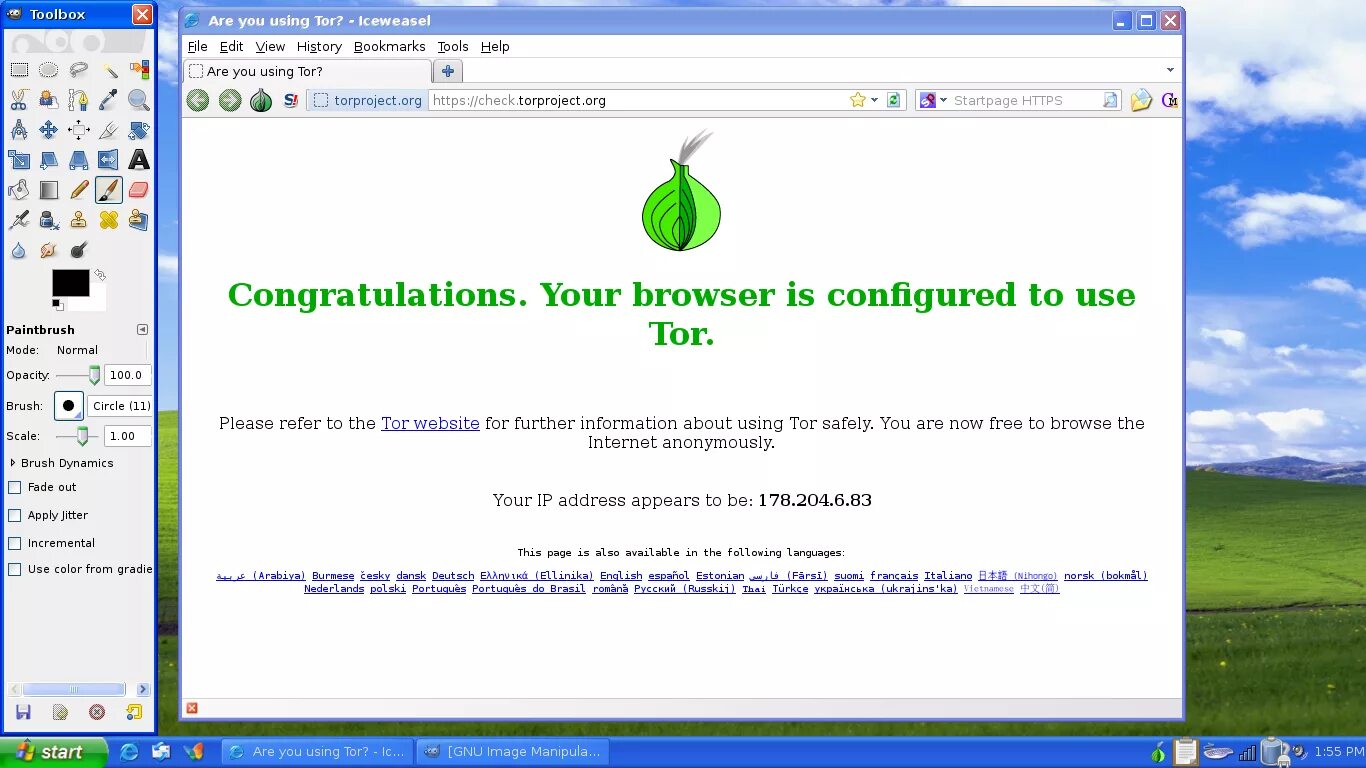Click the Startpage HTTPS search field
This screenshot has height=768, width=1366.
(x=1025, y=100)
